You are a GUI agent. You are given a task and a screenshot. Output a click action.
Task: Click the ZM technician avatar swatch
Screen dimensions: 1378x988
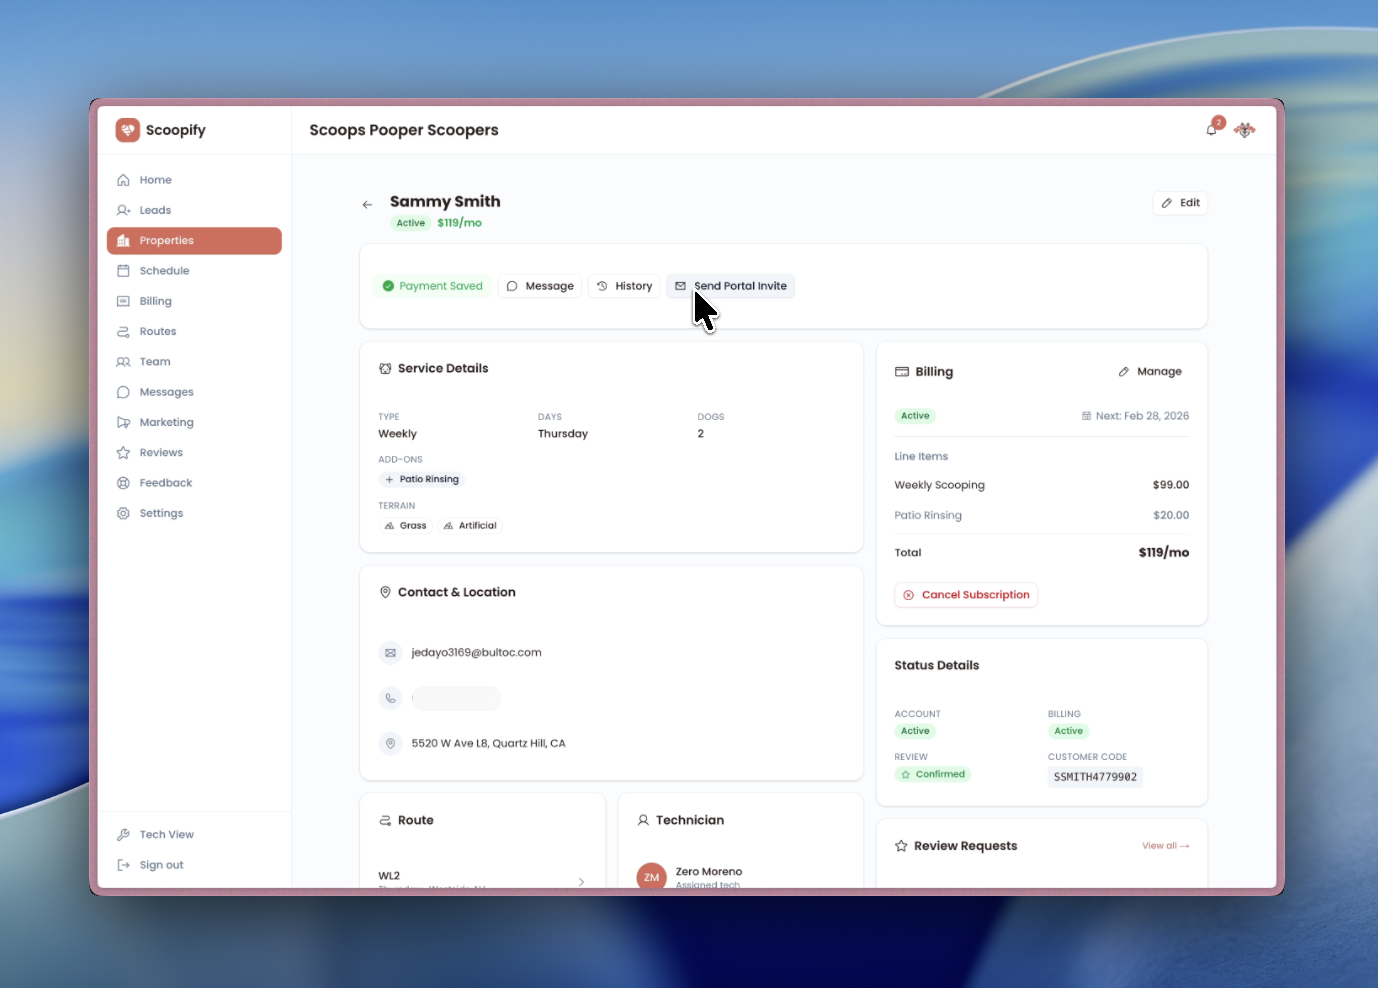[x=651, y=876]
